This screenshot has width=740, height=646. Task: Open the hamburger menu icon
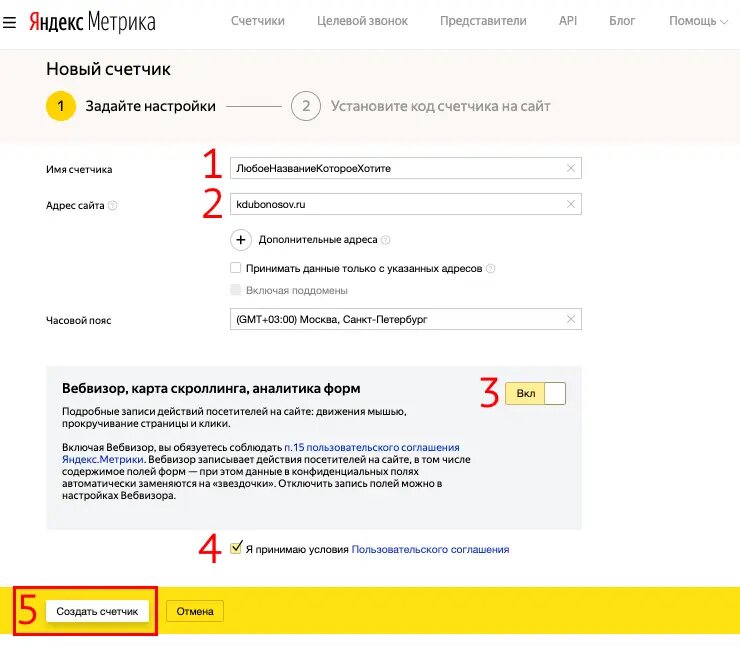[10, 20]
